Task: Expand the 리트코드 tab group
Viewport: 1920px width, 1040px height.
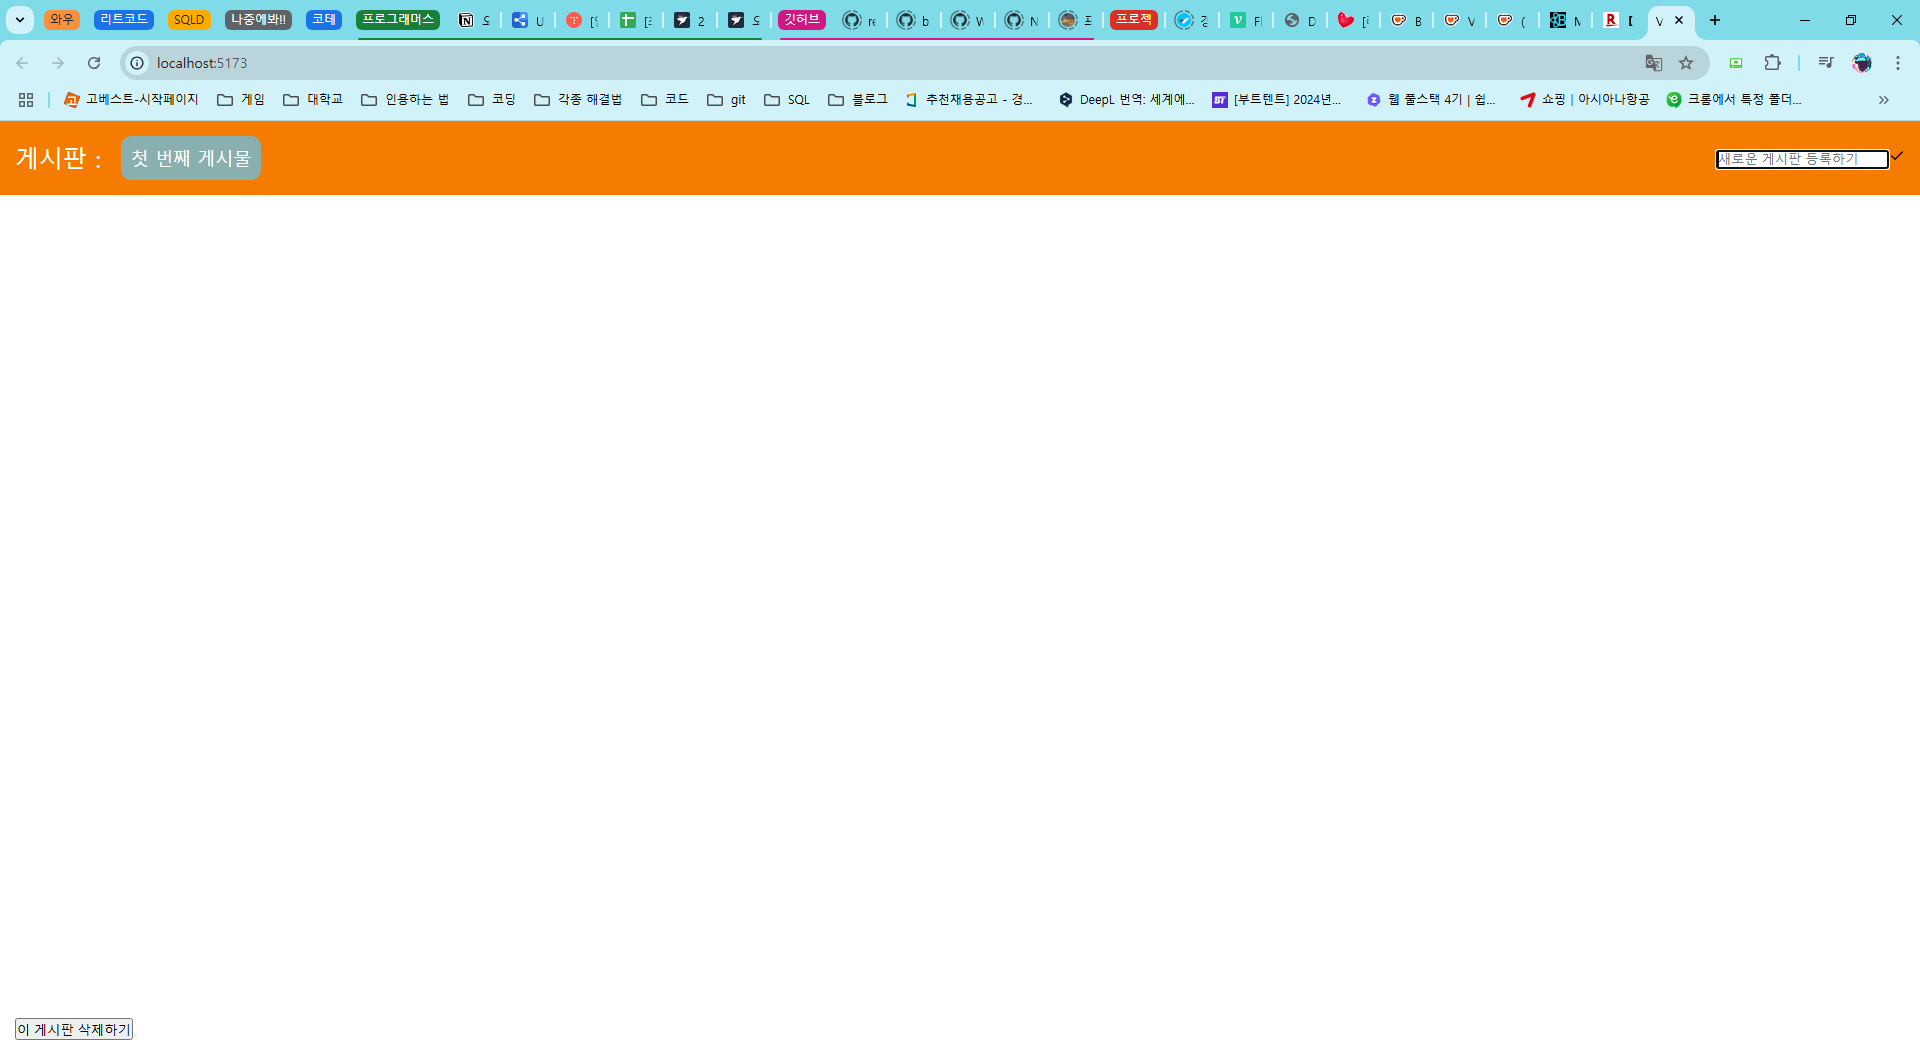Action: click(124, 20)
